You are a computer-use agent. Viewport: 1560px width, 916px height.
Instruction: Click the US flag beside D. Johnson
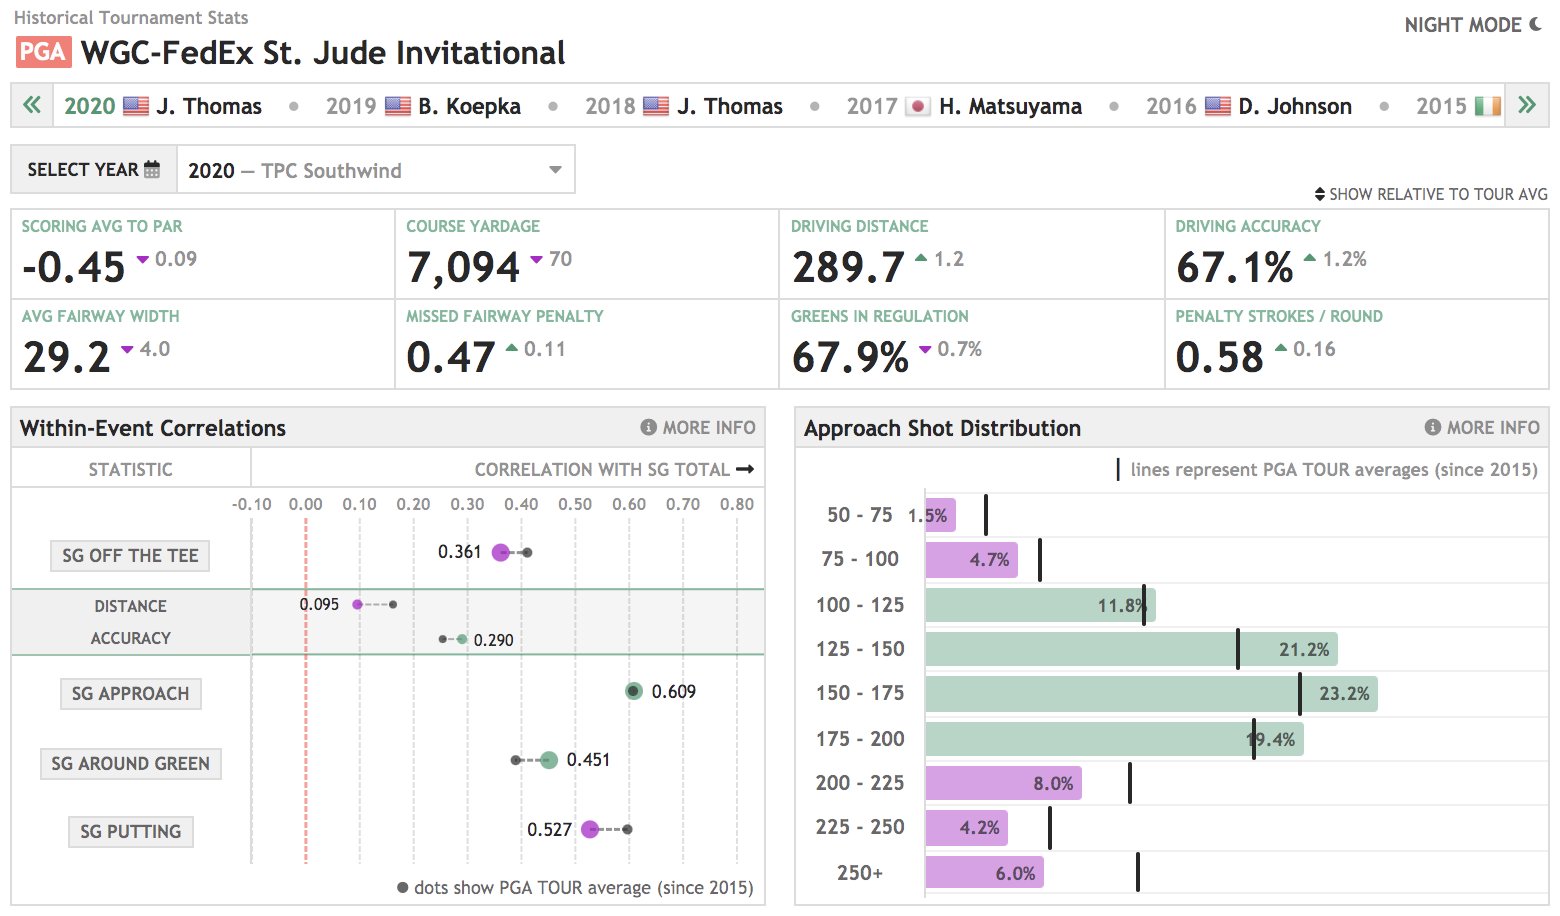pos(1218,105)
